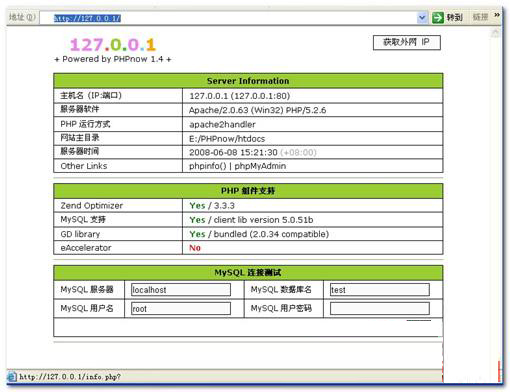Expand the toolbar overflow chevron
The image size is (510, 392).
[497, 15]
